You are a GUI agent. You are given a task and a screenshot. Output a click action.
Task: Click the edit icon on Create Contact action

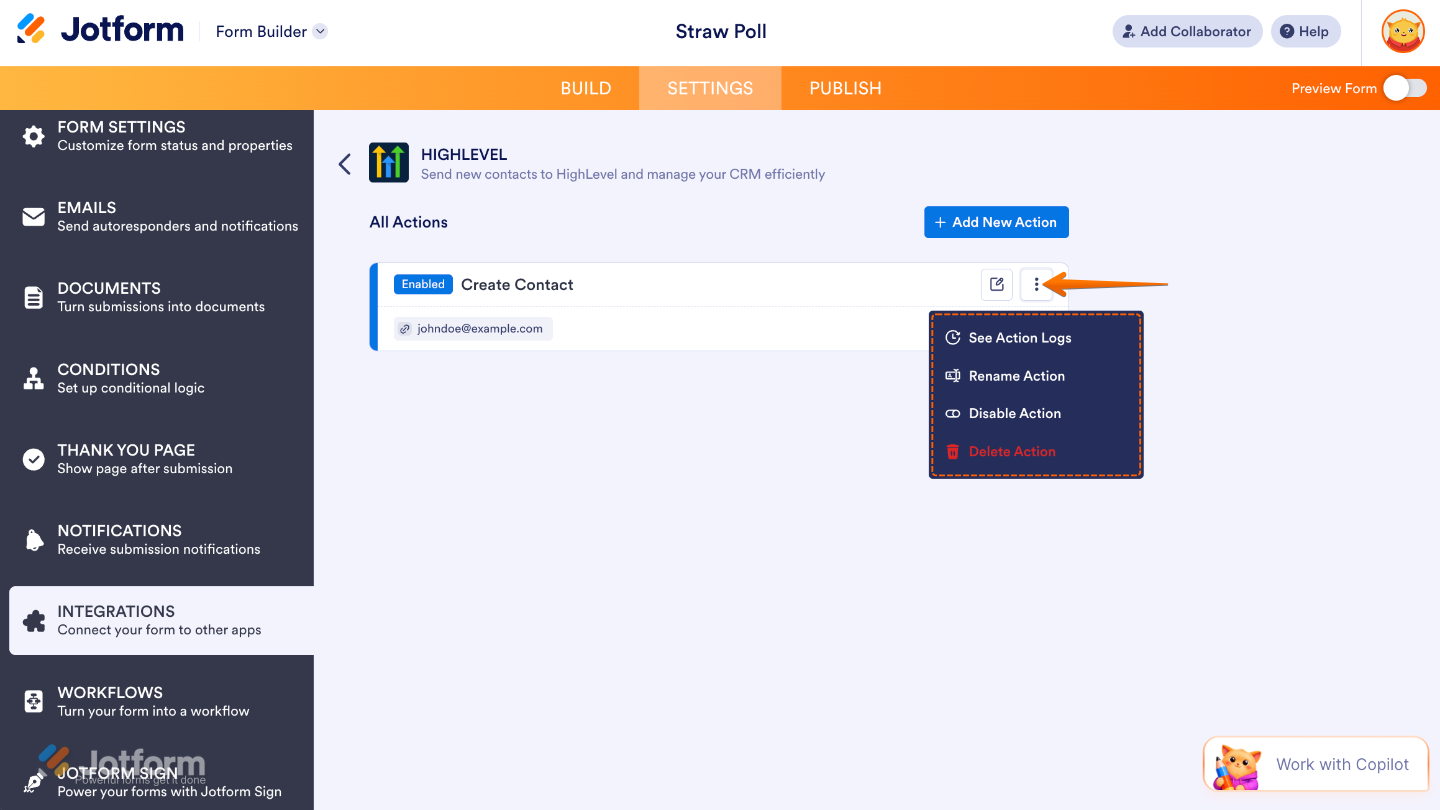click(996, 284)
